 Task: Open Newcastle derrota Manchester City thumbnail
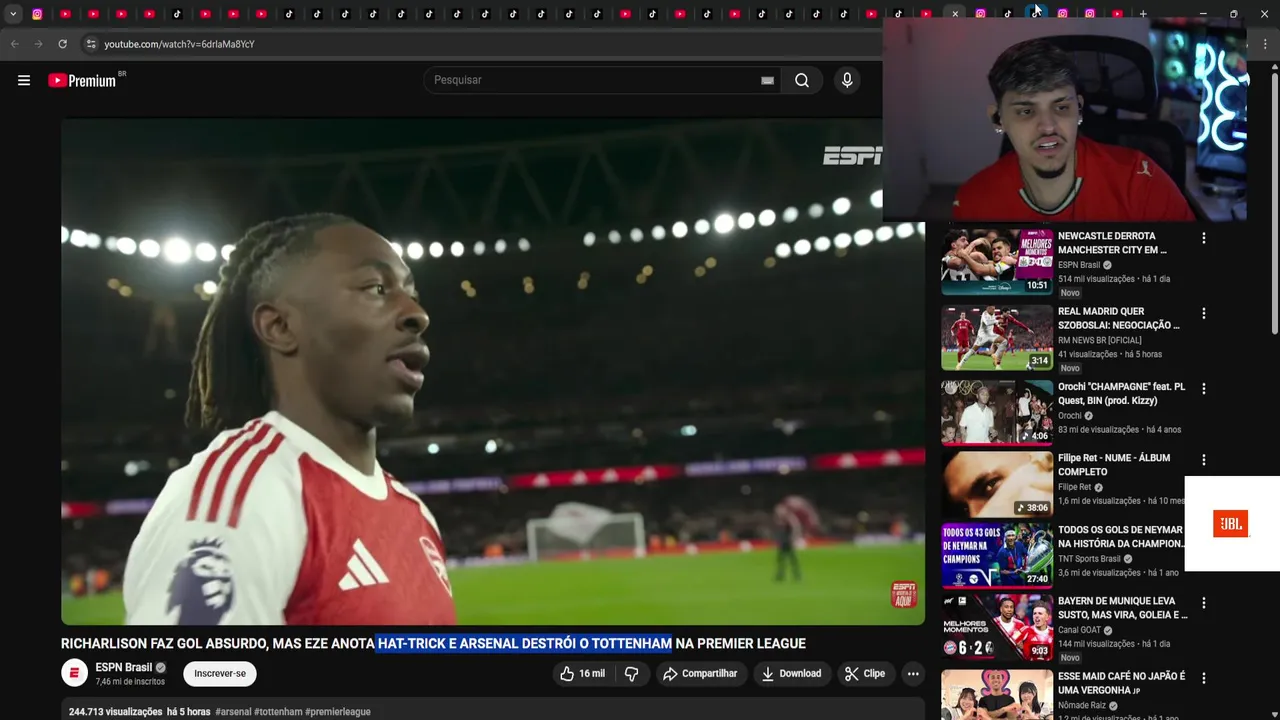coord(997,262)
